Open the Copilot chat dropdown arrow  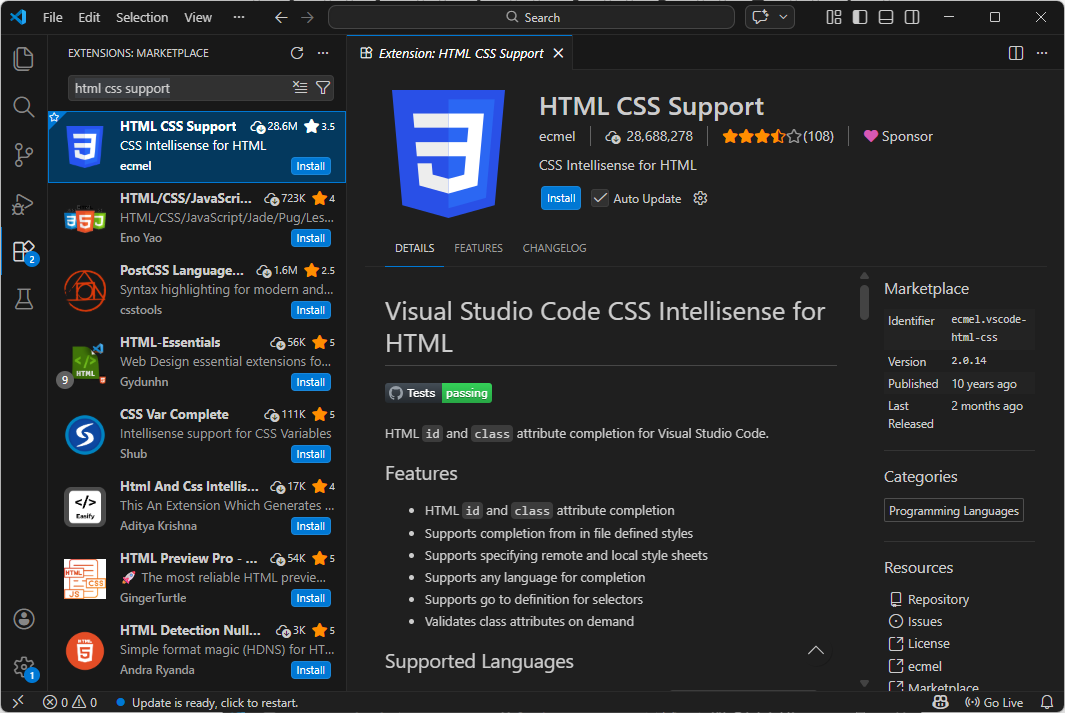(784, 17)
